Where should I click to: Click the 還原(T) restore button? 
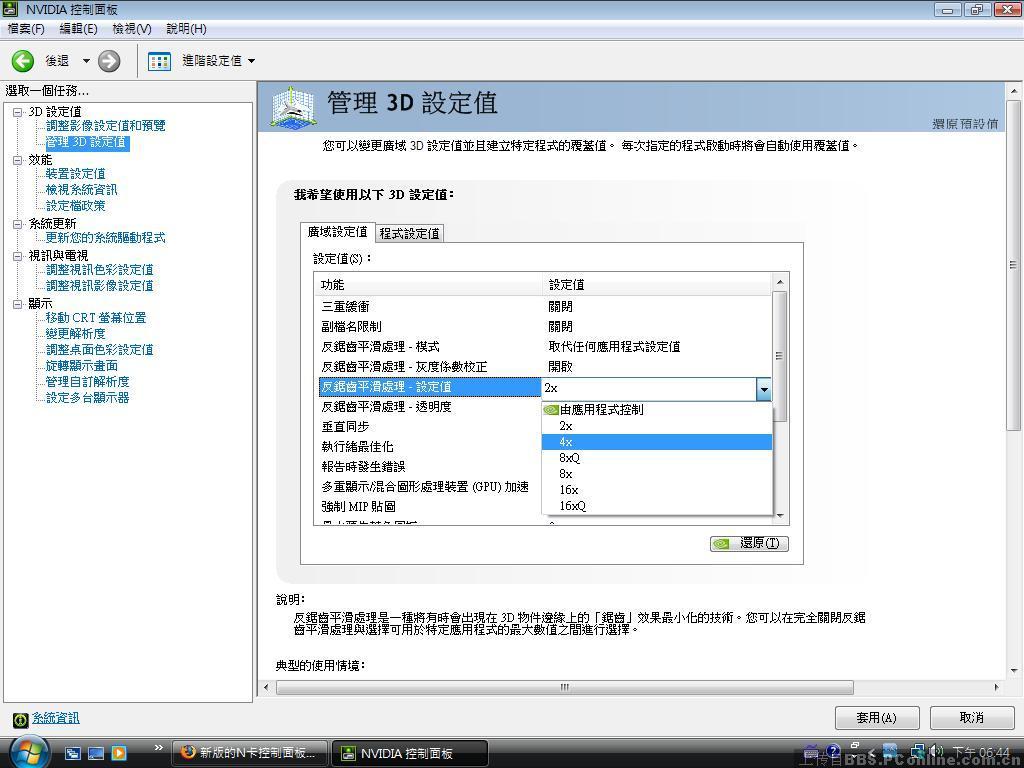point(747,543)
